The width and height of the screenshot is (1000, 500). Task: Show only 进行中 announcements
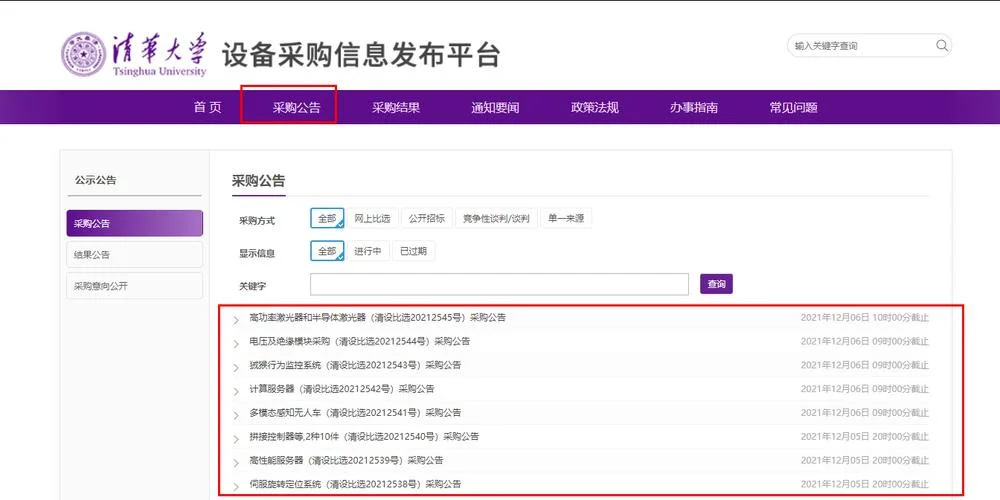pos(368,251)
